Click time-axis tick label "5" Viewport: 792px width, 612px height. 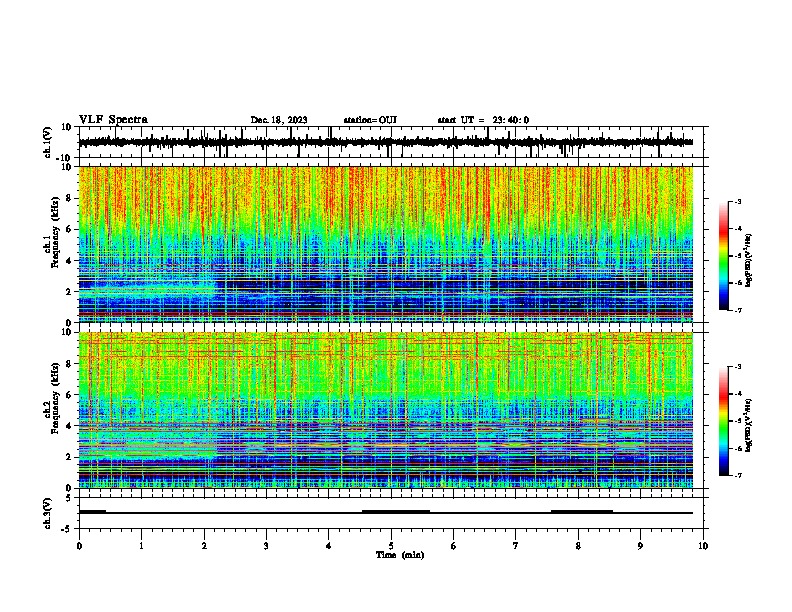tap(391, 546)
